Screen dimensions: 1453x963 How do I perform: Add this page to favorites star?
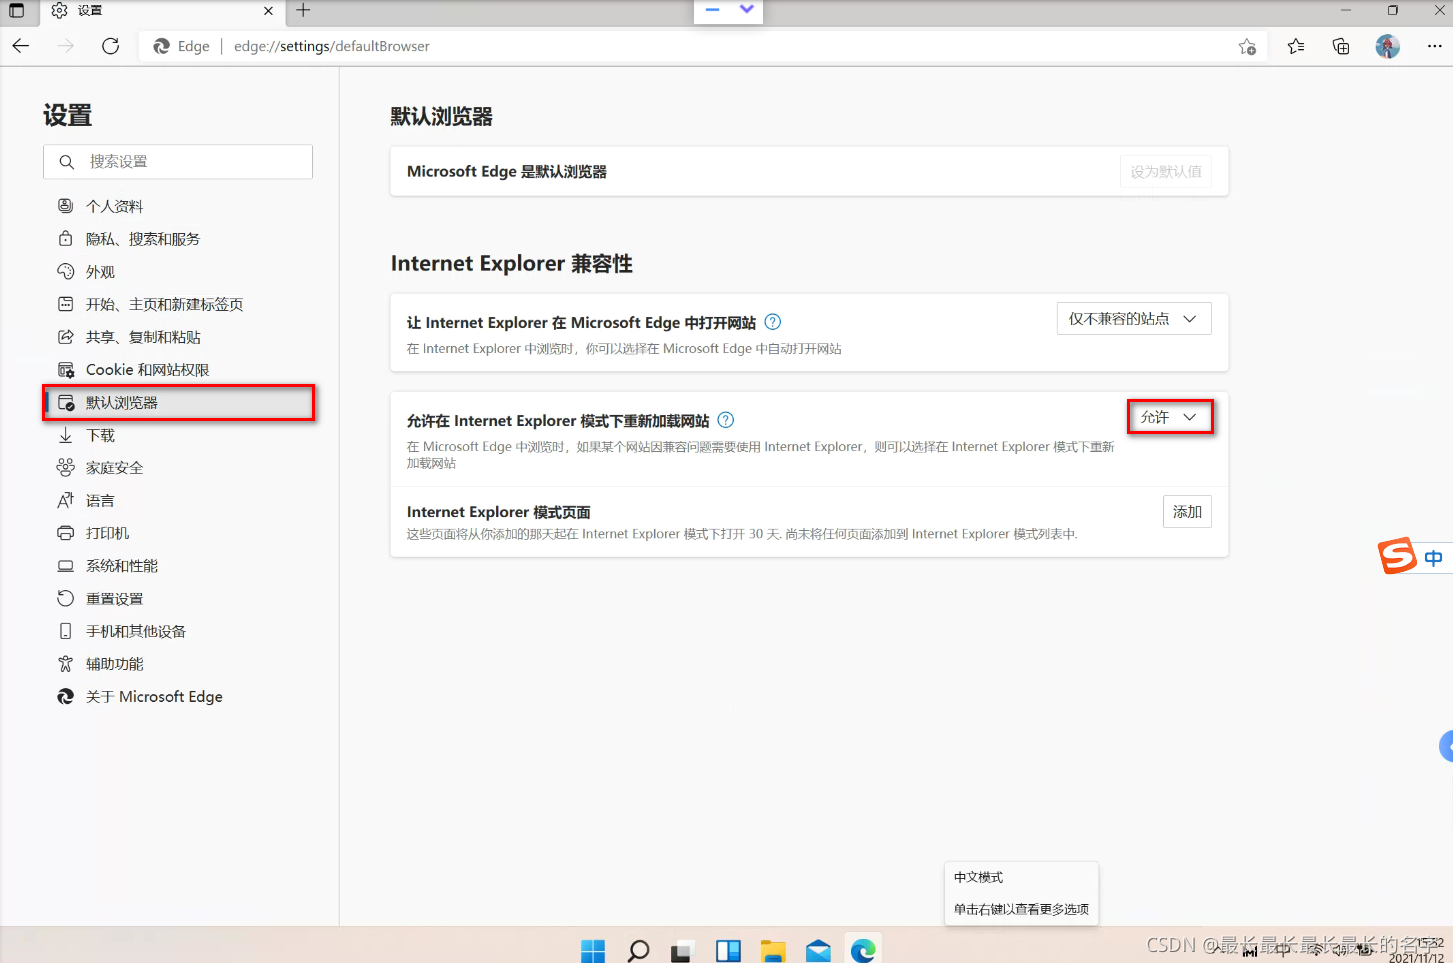pyautogui.click(x=1247, y=46)
